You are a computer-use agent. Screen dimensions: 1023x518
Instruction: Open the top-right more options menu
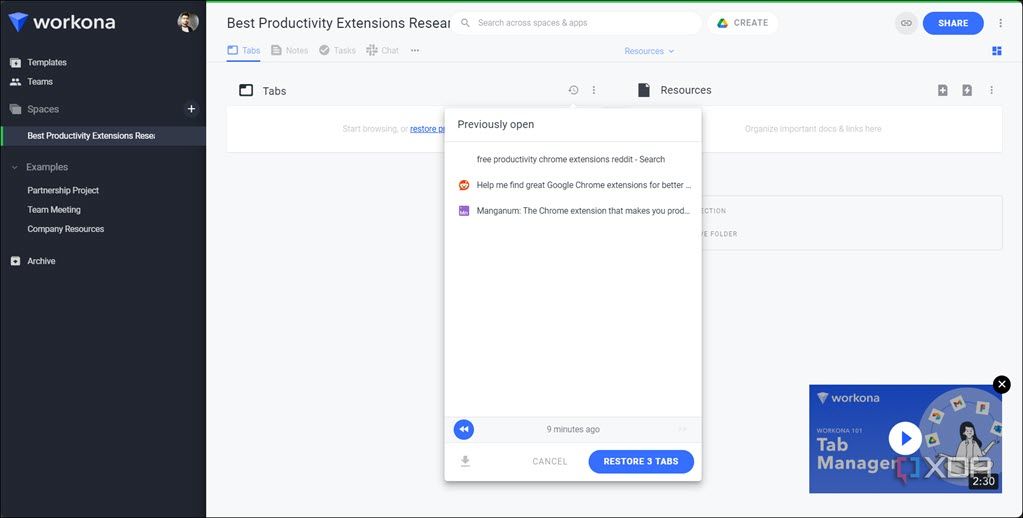[1001, 23]
